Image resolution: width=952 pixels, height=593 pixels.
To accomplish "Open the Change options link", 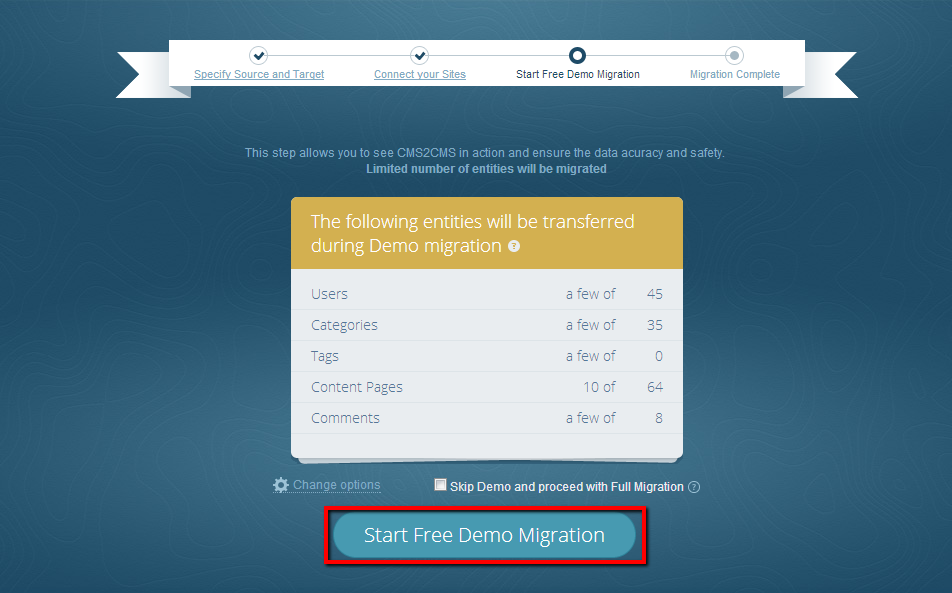I will pos(336,484).
